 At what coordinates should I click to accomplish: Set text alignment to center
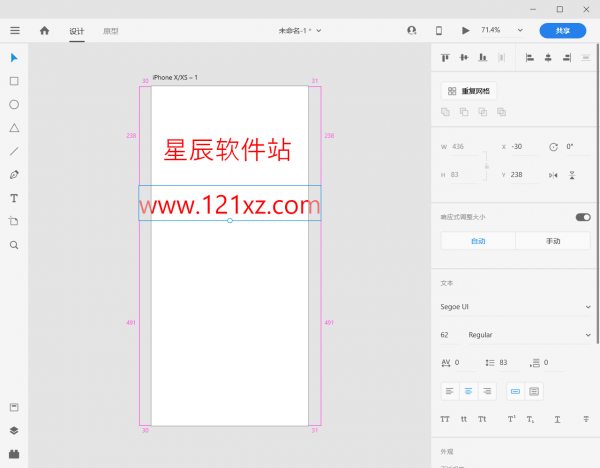click(468, 391)
